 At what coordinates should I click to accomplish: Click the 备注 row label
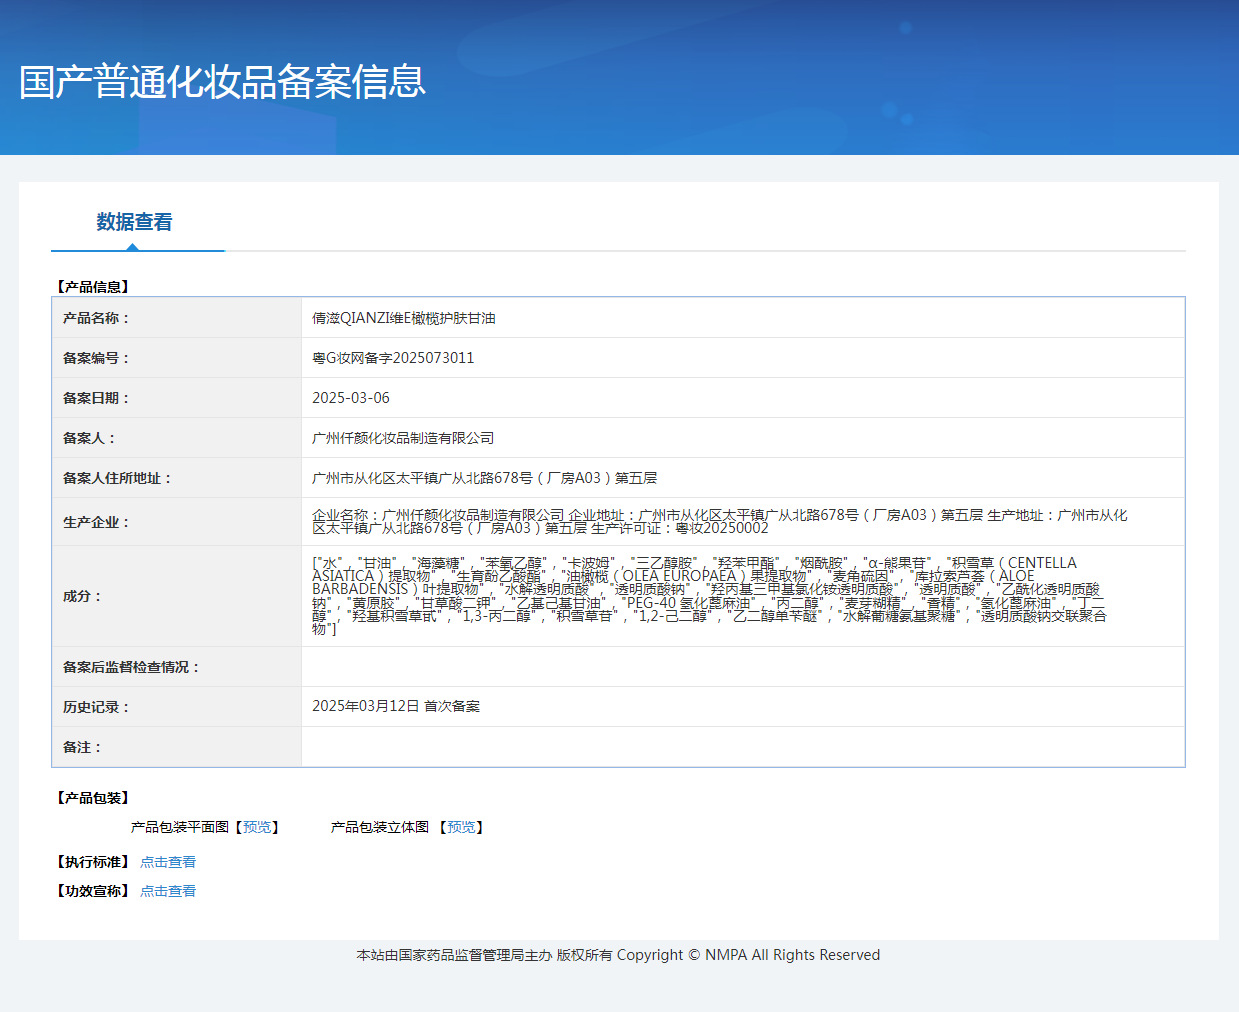coord(82,747)
